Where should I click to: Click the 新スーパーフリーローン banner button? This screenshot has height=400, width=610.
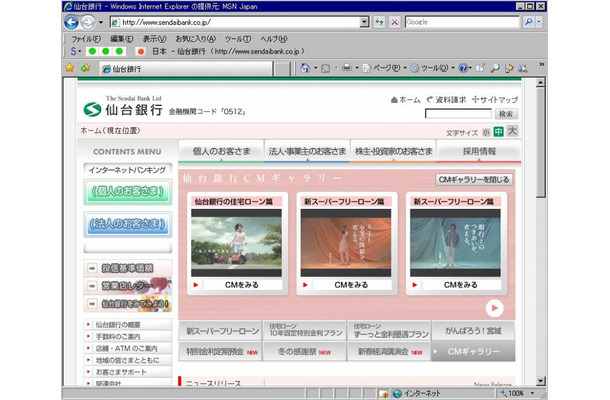[220, 331]
